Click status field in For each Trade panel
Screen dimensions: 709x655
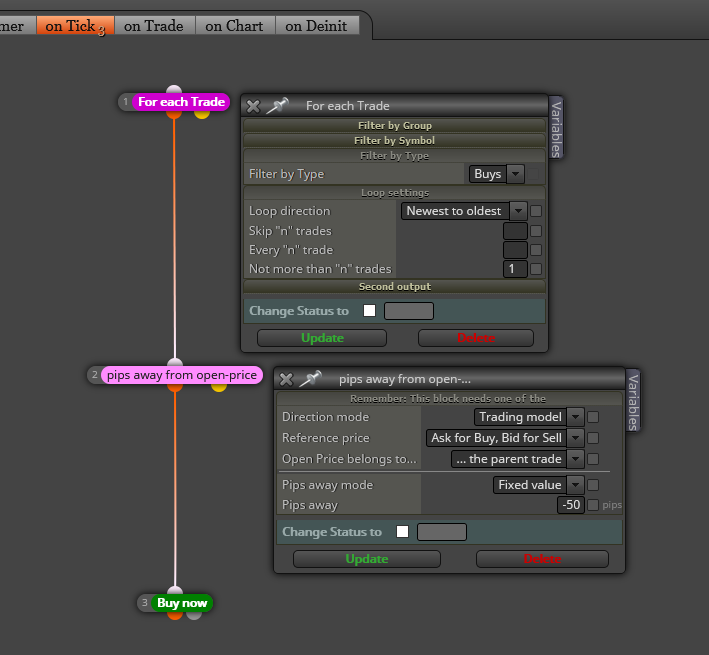click(409, 311)
